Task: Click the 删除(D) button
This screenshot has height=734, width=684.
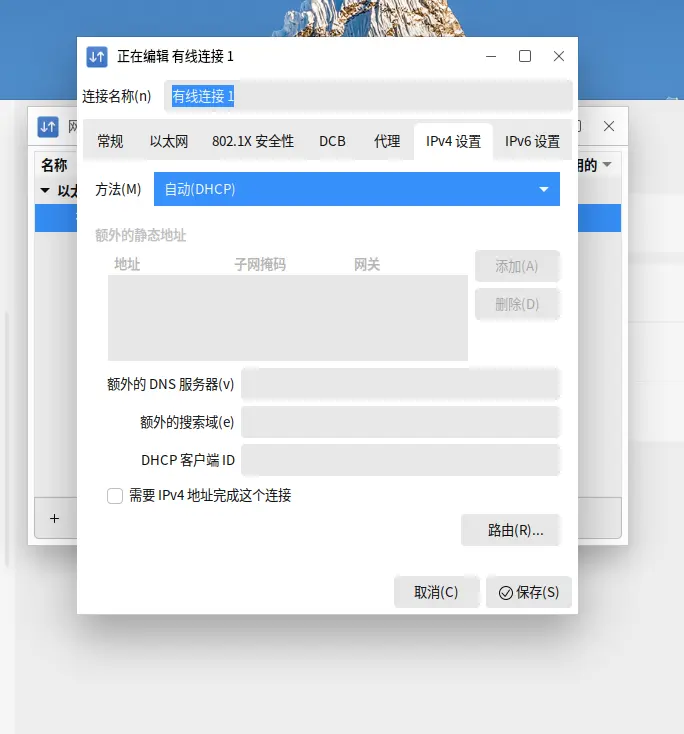Action: [517, 305]
